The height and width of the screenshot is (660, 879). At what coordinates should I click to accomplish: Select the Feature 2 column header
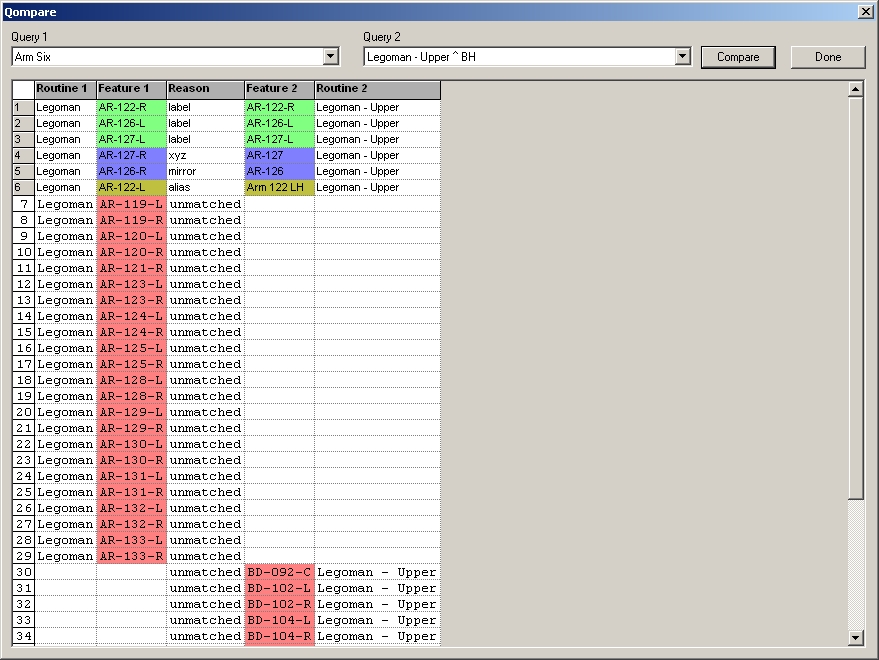[279, 89]
